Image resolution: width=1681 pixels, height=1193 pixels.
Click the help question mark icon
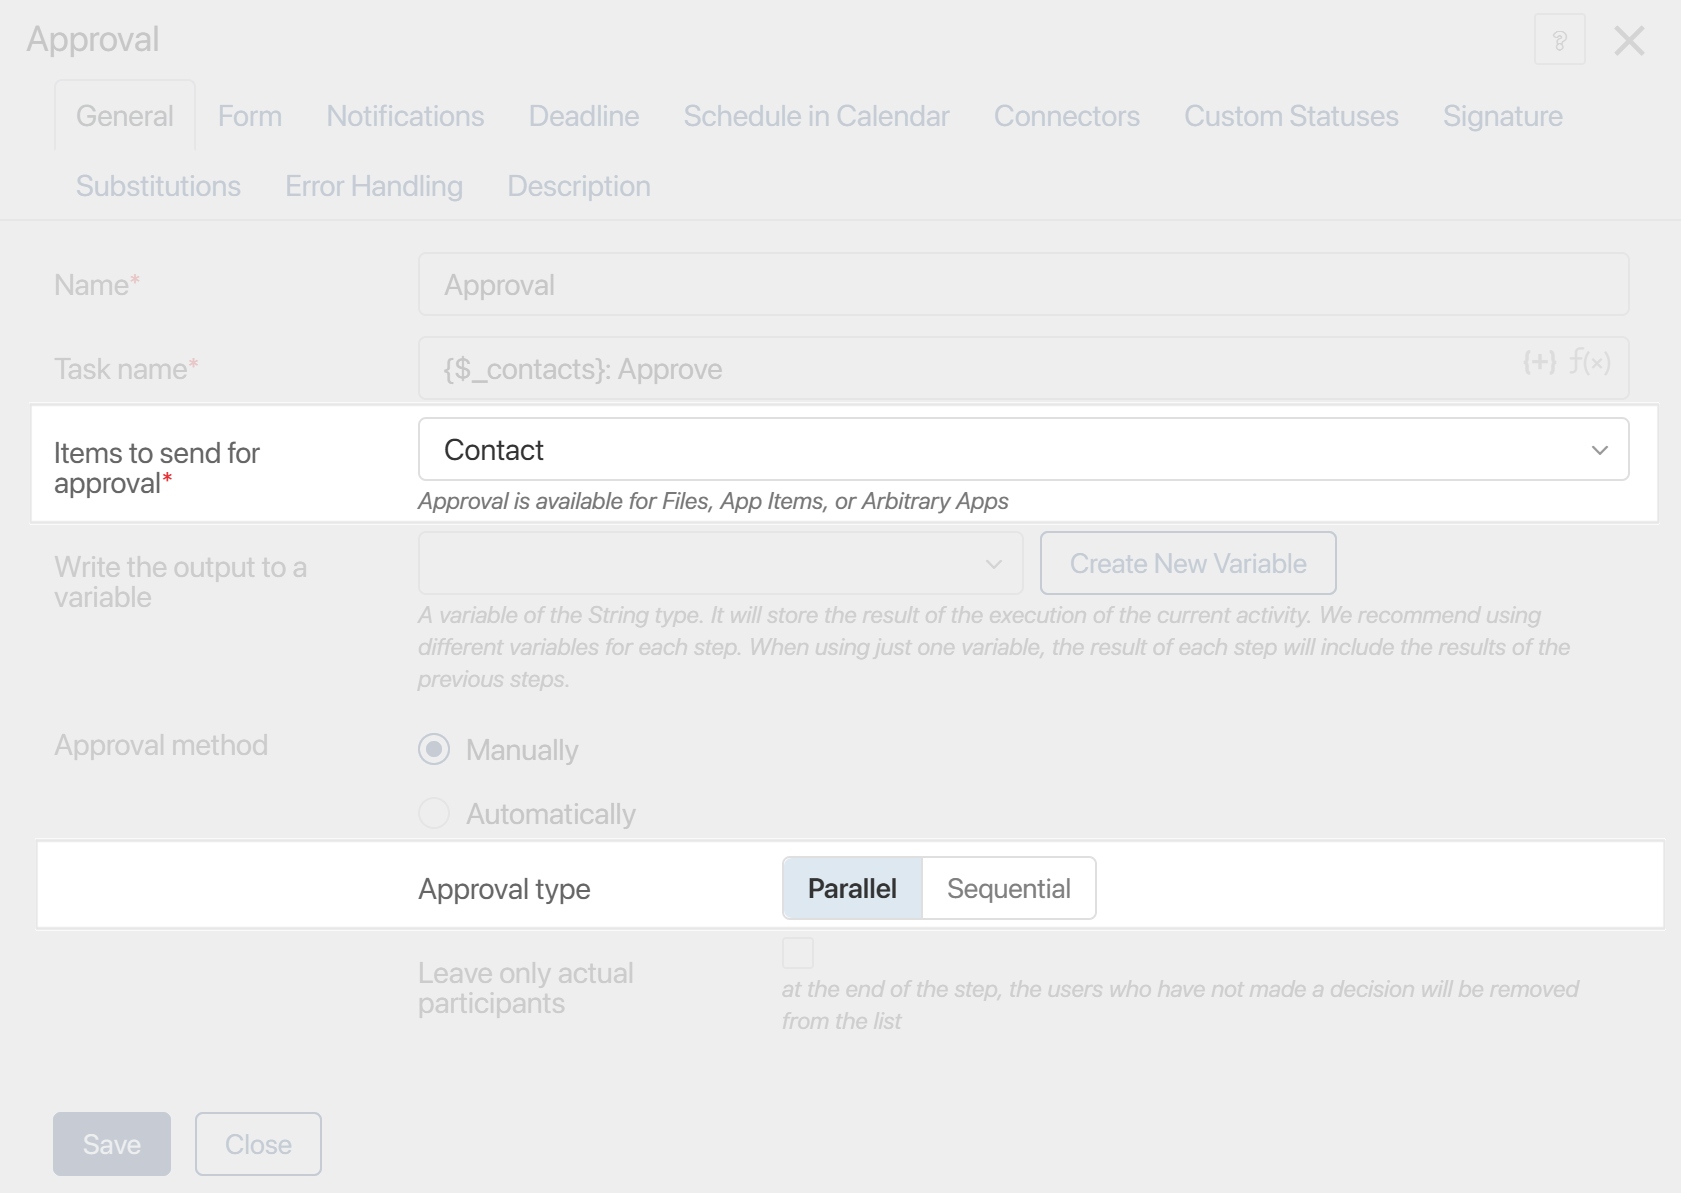point(1559,41)
